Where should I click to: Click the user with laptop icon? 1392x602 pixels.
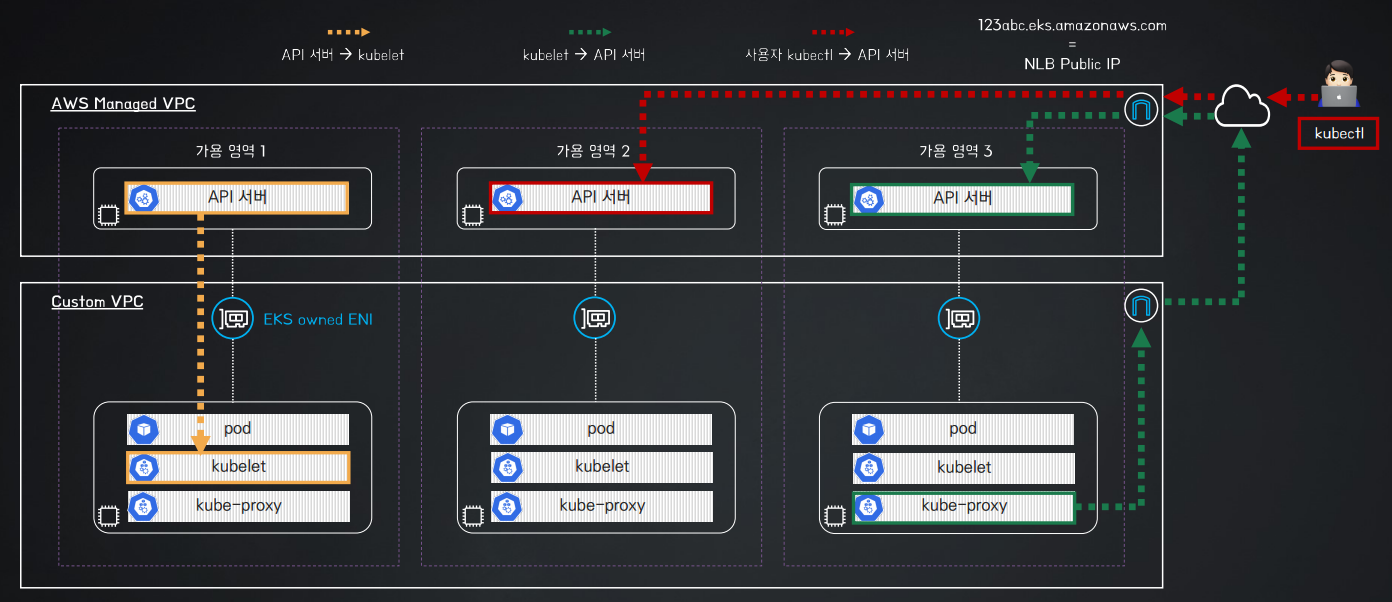pos(1338,83)
